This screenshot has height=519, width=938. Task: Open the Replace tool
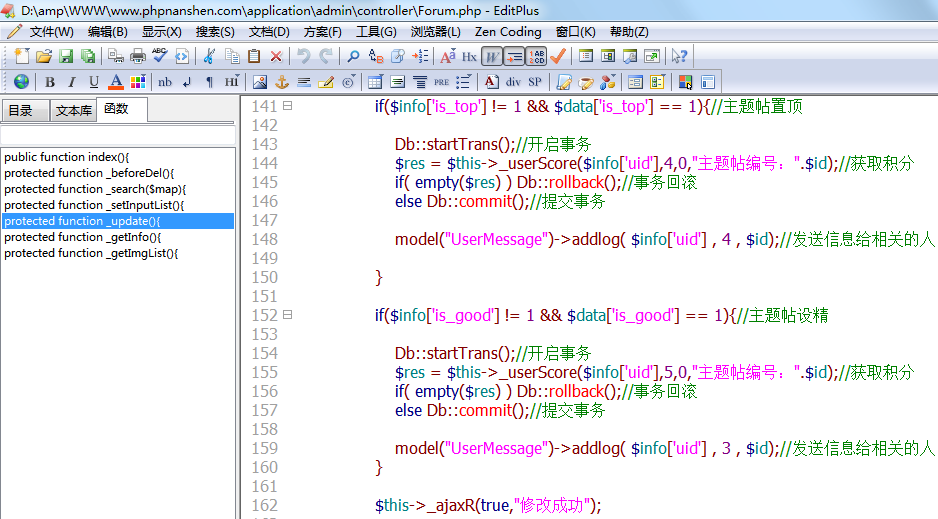tap(376, 56)
